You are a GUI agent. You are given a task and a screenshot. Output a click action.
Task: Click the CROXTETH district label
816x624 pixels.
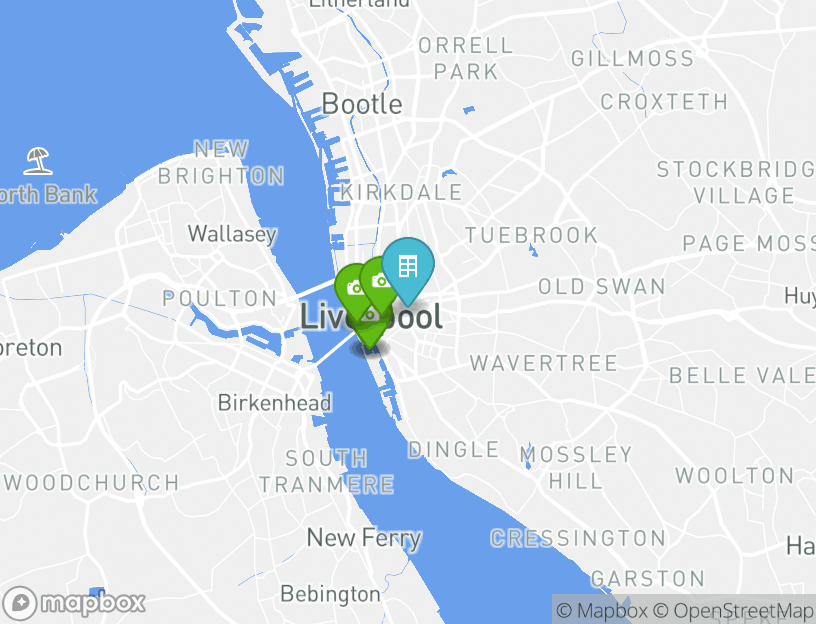(x=664, y=102)
